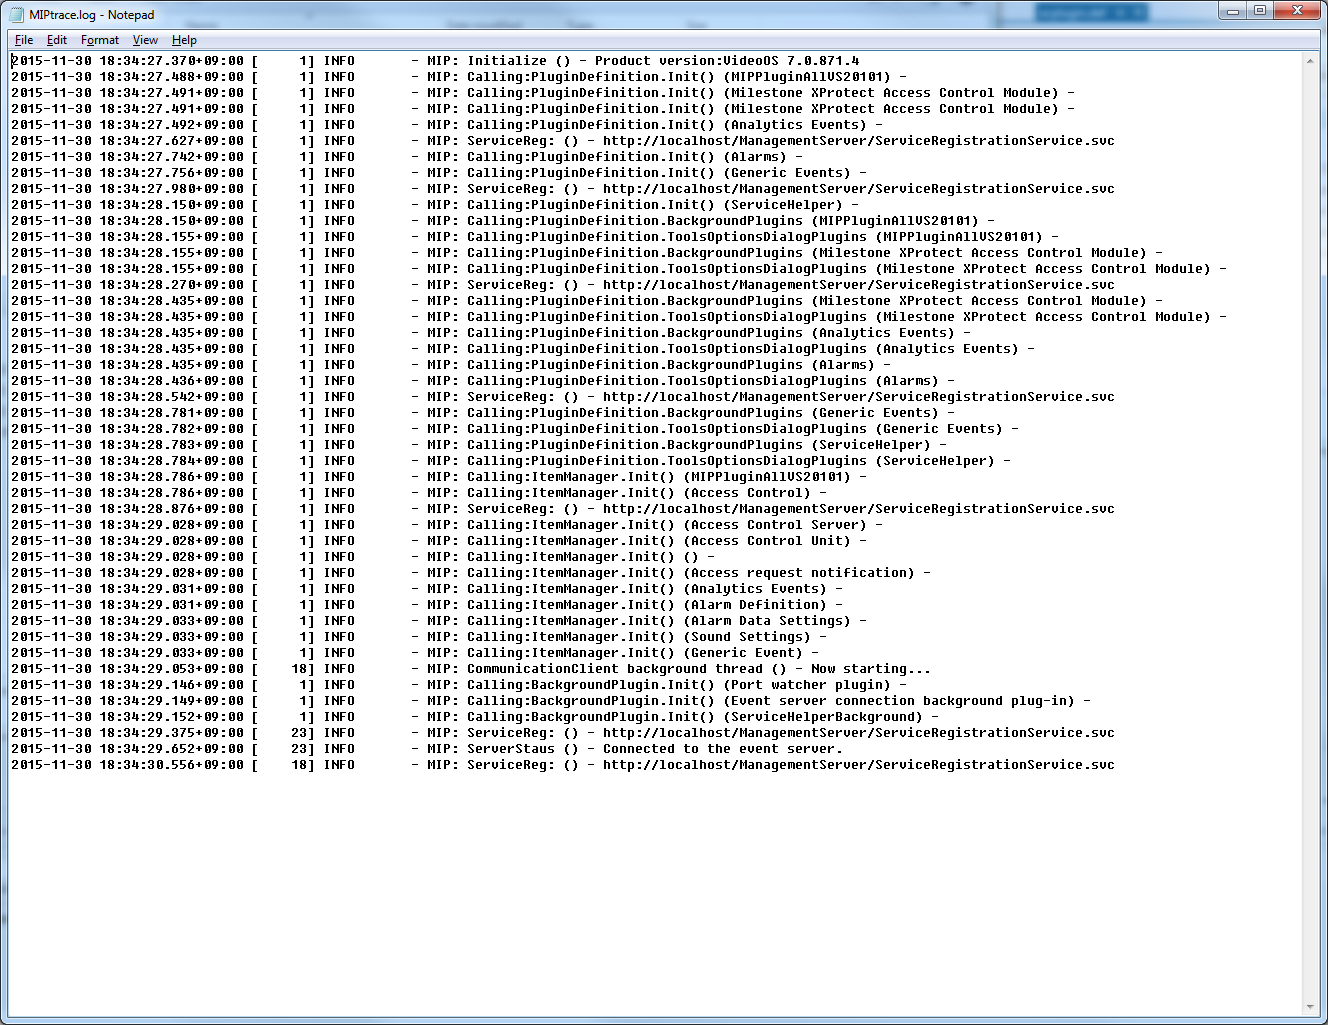Viewport: 1328px width, 1025px height.
Task: Click the 'Sound Settings' log entry
Action: pyautogui.click(x=750, y=637)
